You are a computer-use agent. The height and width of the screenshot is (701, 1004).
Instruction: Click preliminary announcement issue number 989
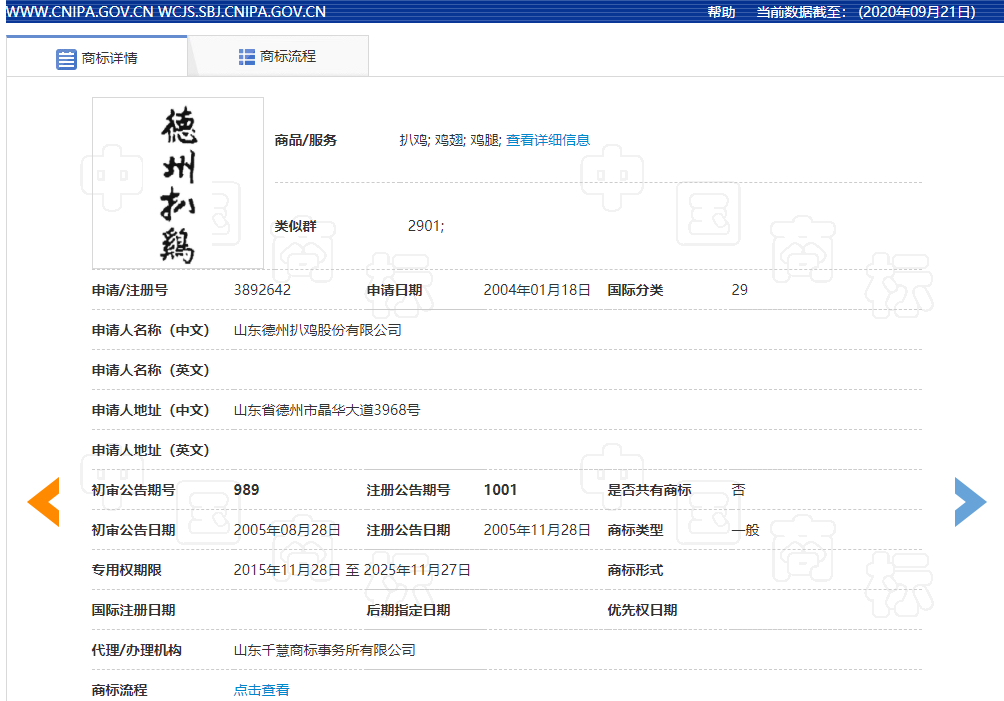pos(246,490)
